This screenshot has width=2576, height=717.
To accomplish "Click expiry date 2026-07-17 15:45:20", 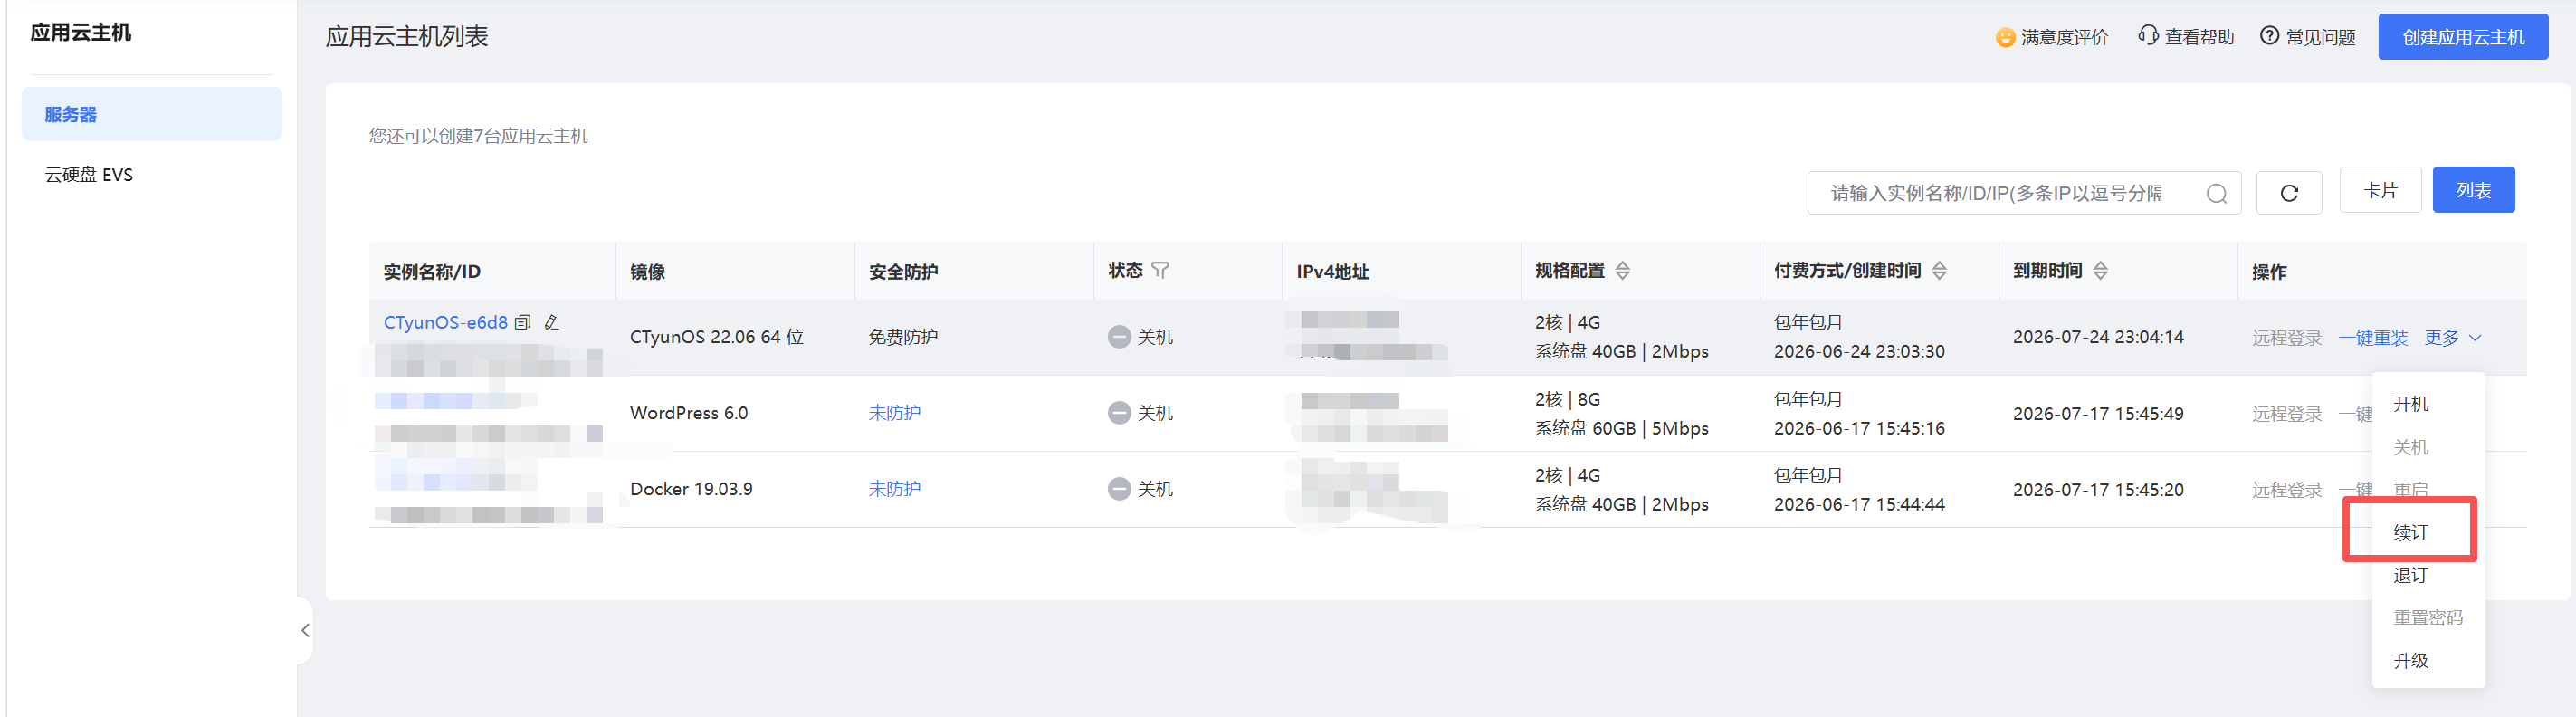I will pos(2098,490).
